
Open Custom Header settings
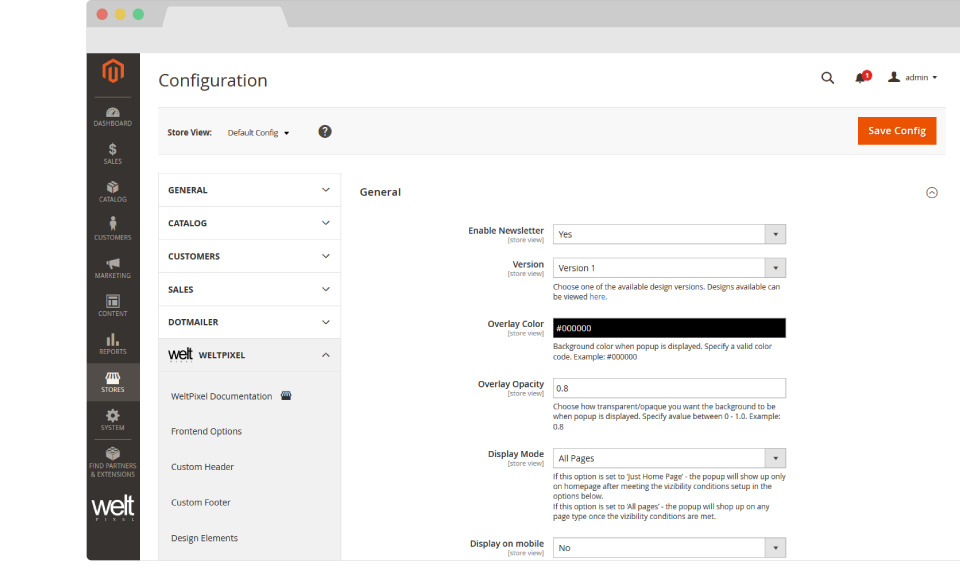pos(203,467)
